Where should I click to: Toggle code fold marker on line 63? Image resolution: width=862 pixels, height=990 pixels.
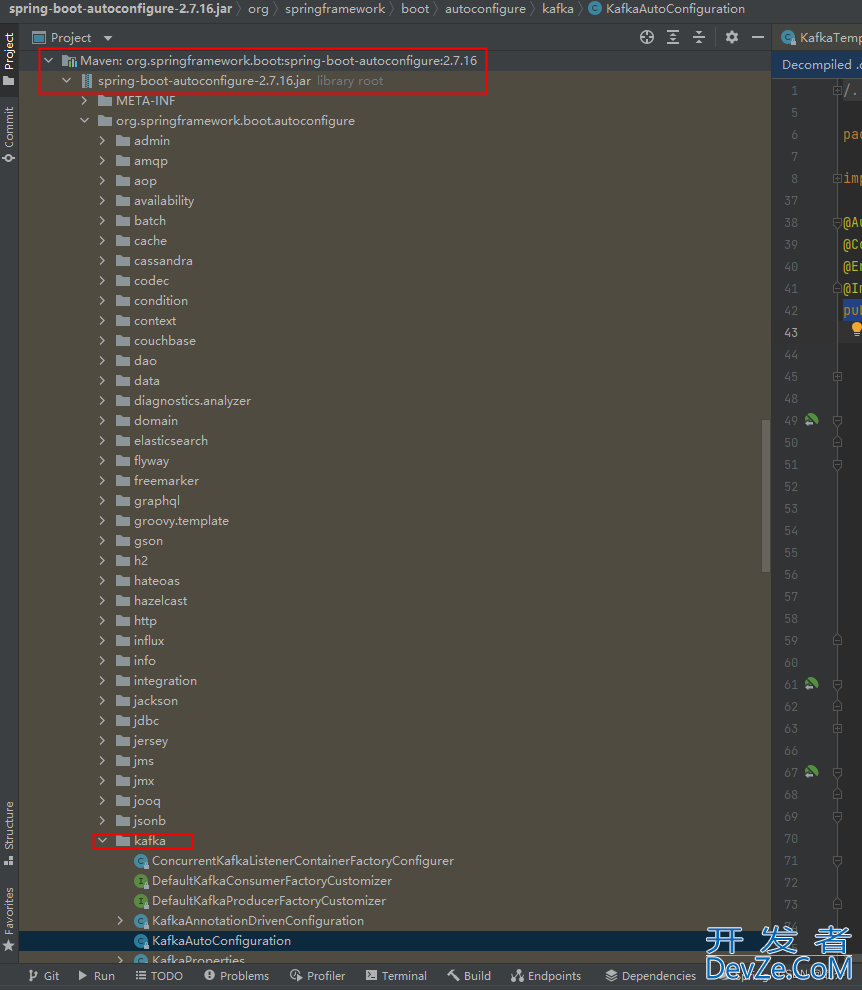tap(837, 728)
